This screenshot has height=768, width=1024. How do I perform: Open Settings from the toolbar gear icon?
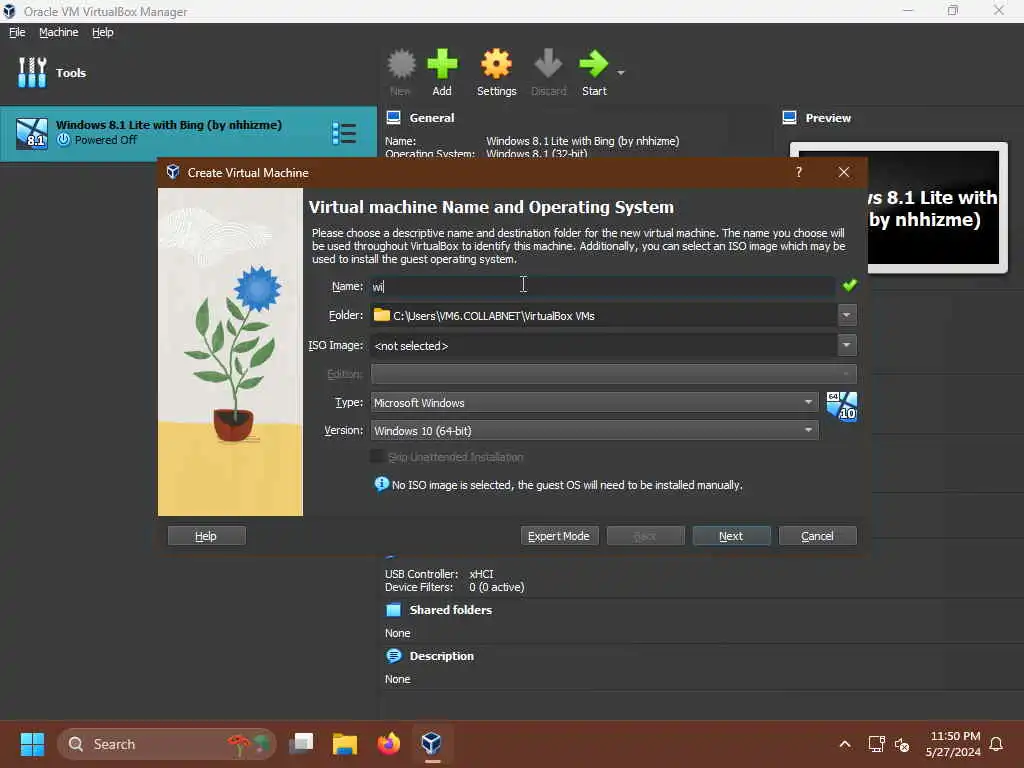(496, 64)
